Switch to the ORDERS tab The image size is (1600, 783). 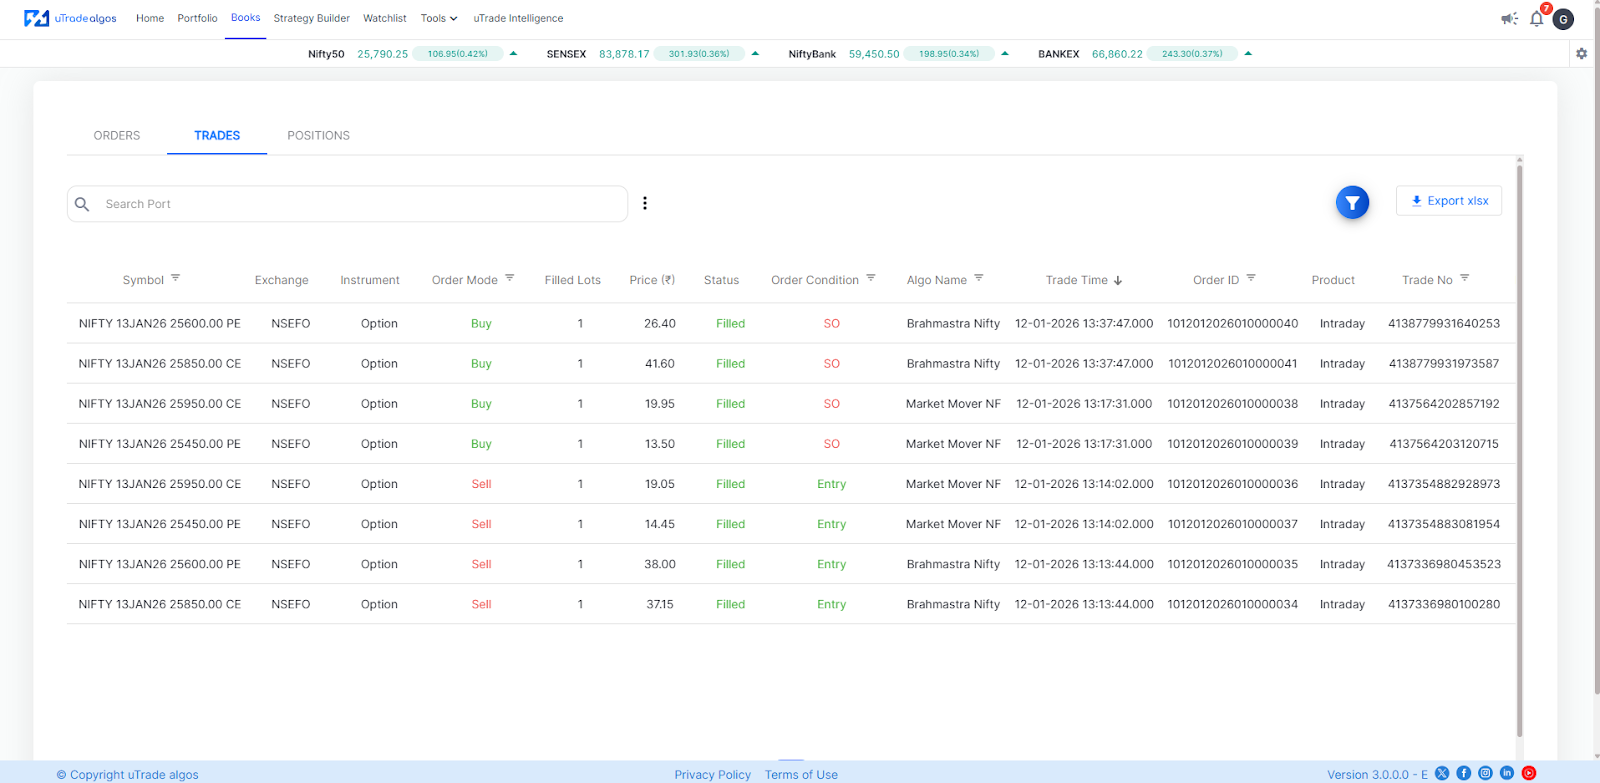pyautogui.click(x=117, y=135)
